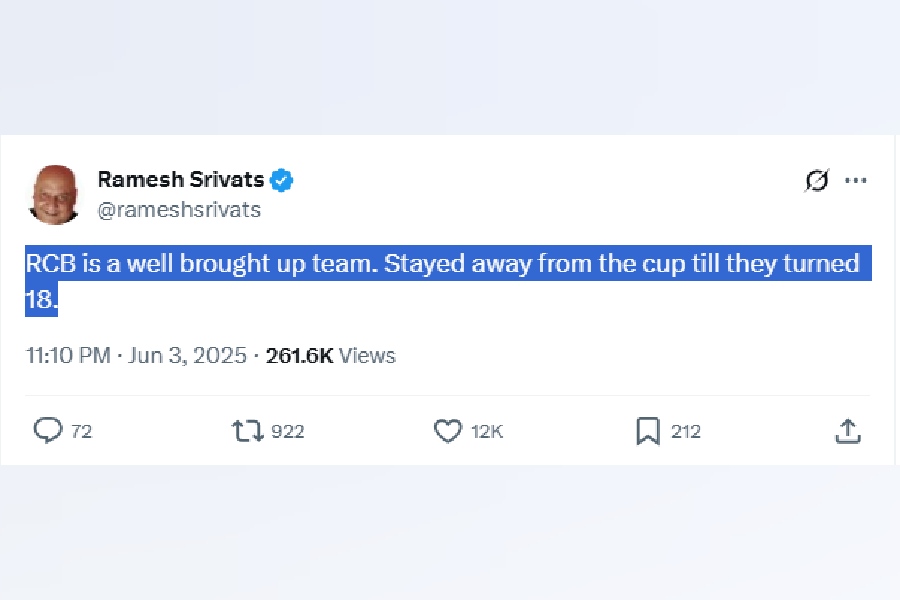The height and width of the screenshot is (600, 900).
Task: Open the share upload icon
Action: pos(847,431)
